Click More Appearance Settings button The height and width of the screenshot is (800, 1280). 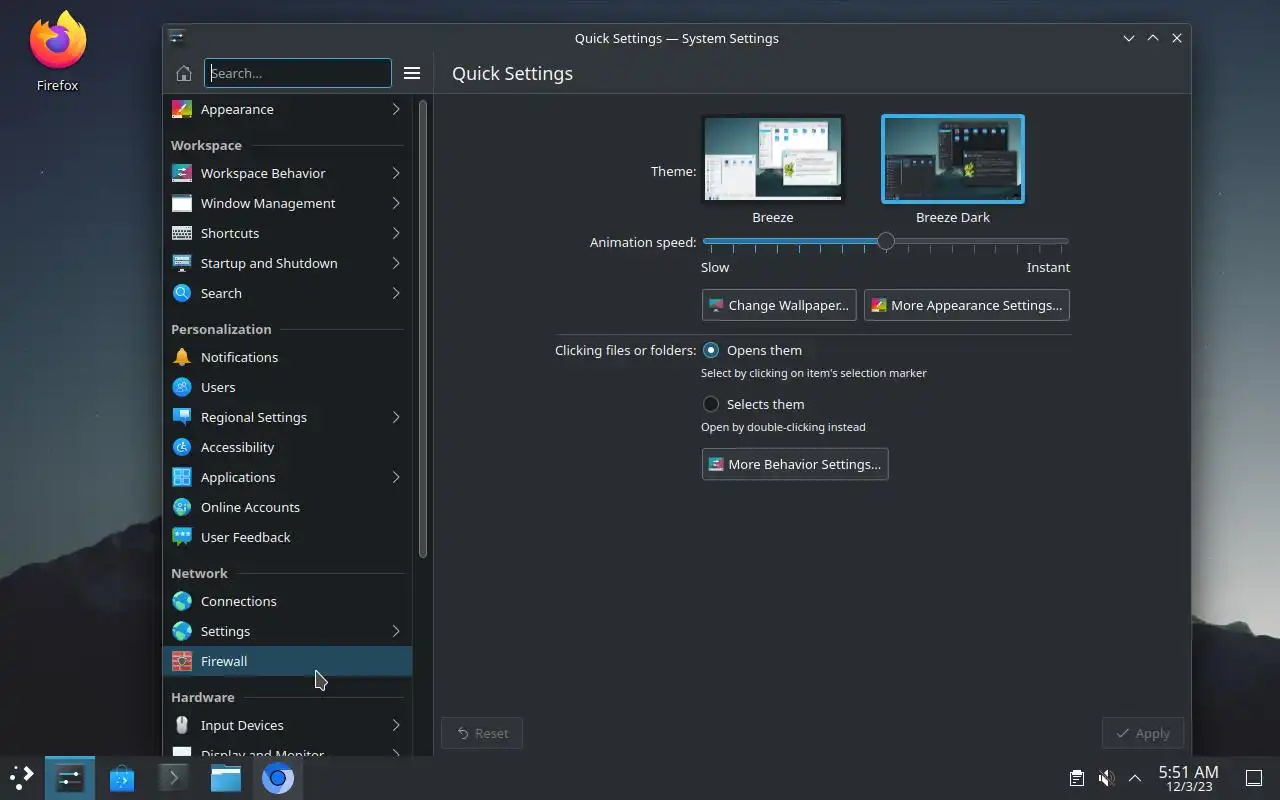967,305
